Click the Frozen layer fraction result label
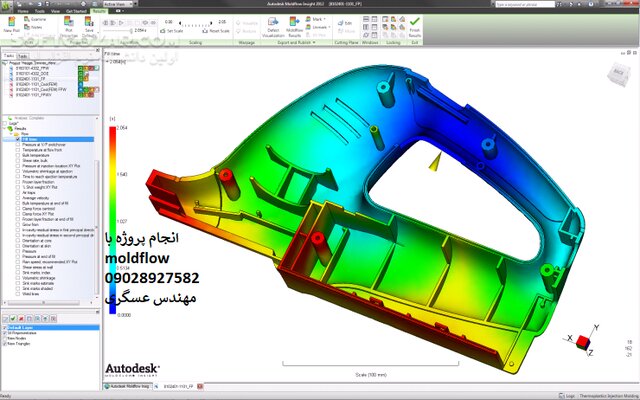Viewport: 640px width, 400px height. (38, 182)
